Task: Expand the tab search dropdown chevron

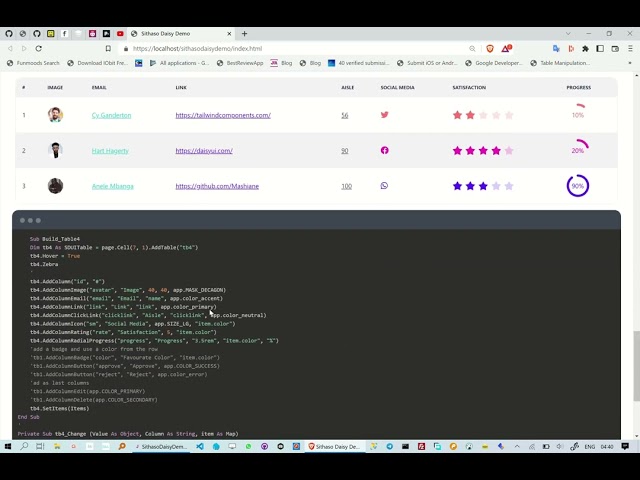Action: [568, 34]
